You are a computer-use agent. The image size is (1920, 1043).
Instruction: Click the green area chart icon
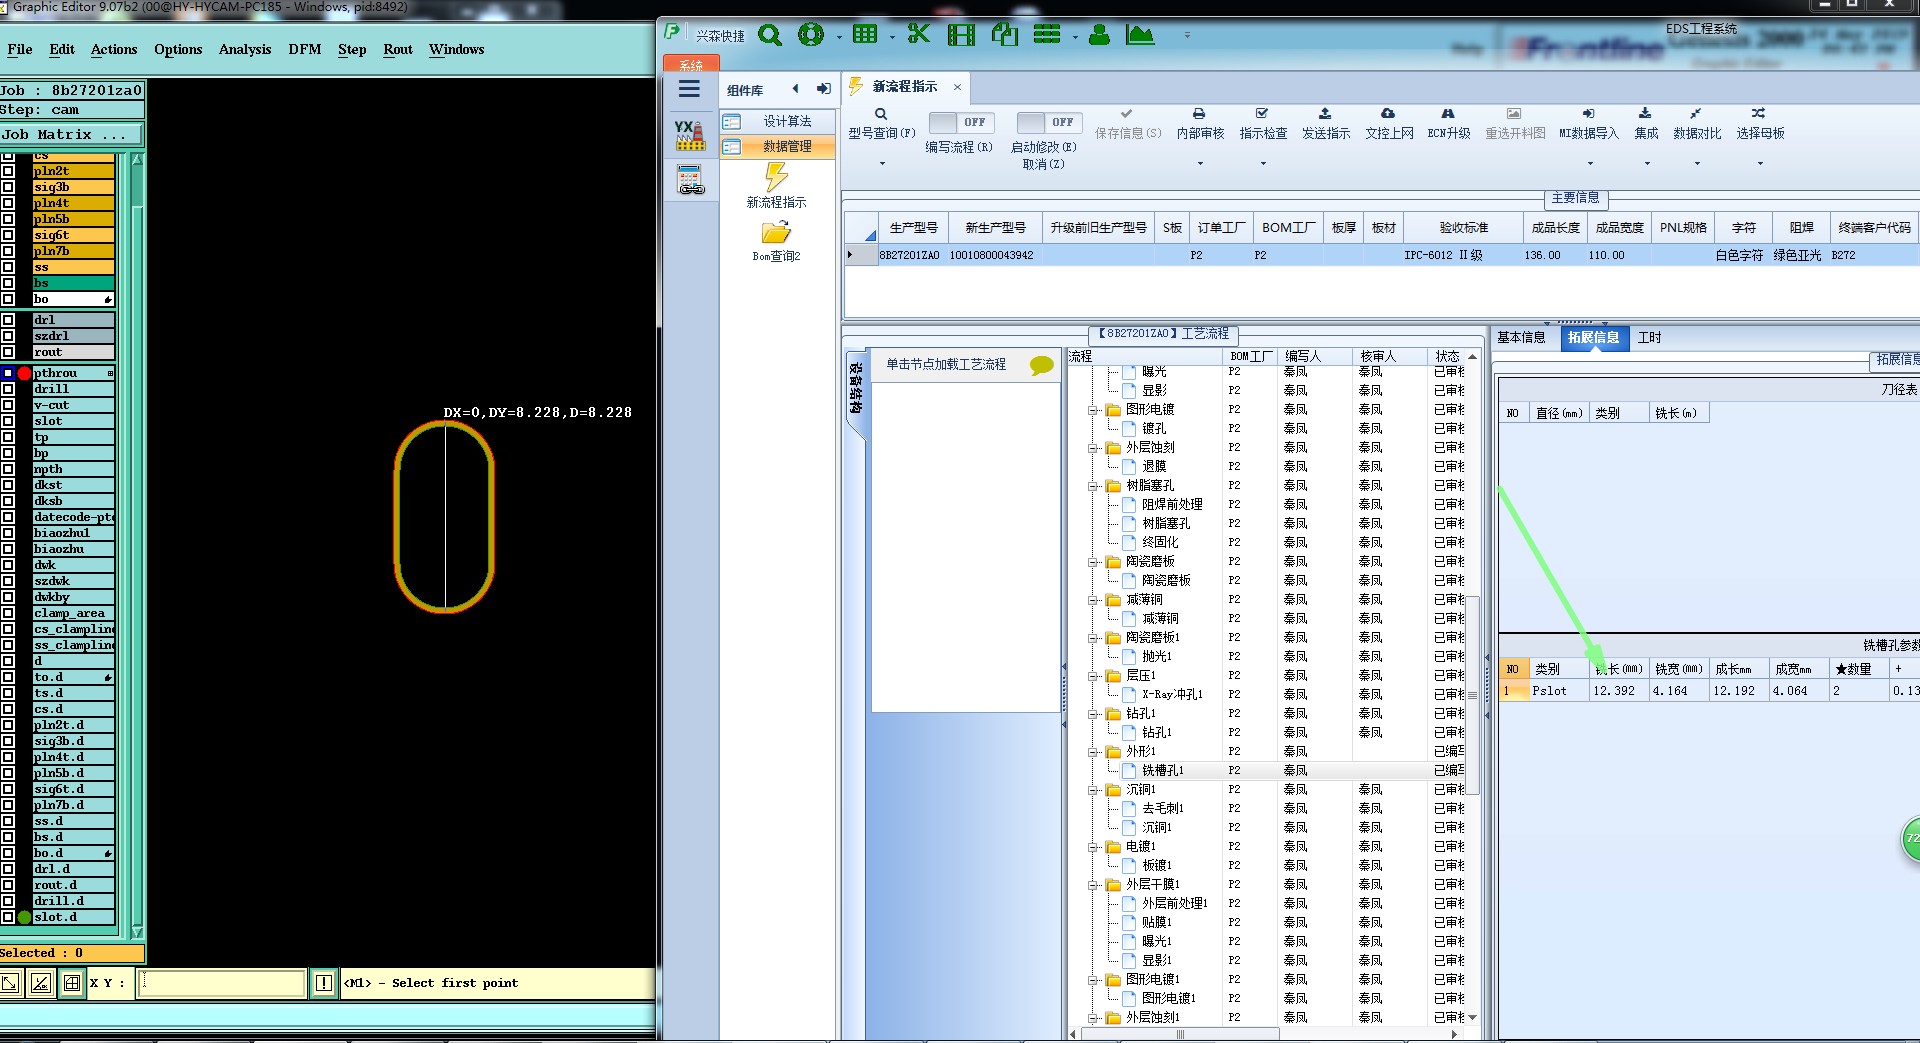click(x=1139, y=35)
